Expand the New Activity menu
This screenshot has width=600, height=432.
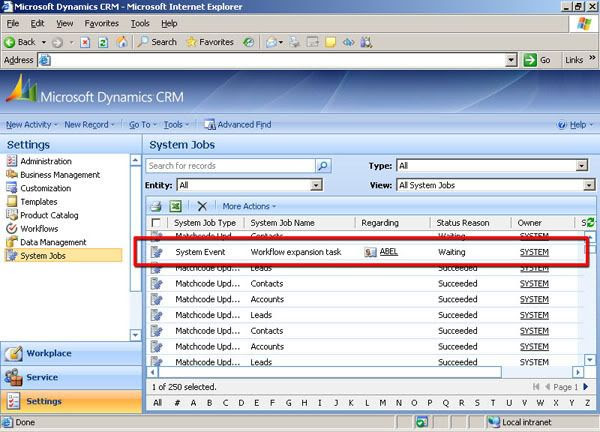click(31, 125)
